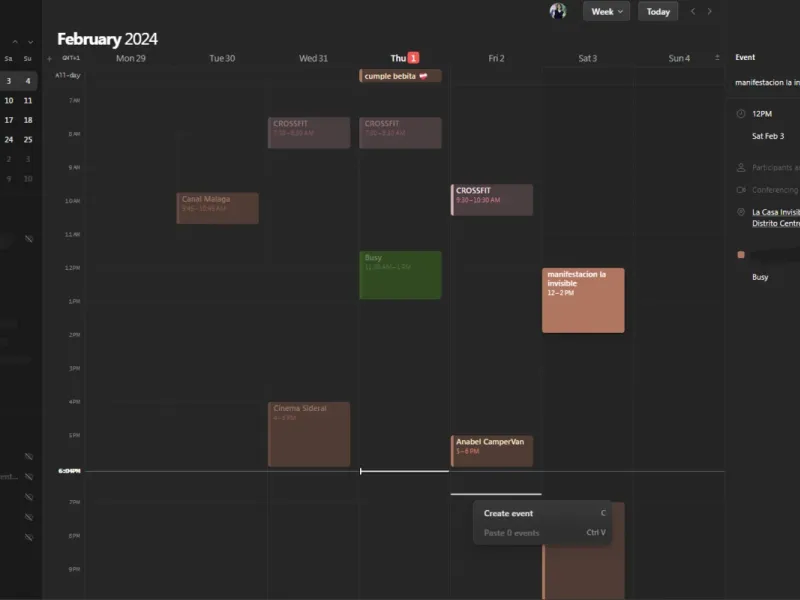Open the Canal Malaga event
800x600 pixels.
217,208
